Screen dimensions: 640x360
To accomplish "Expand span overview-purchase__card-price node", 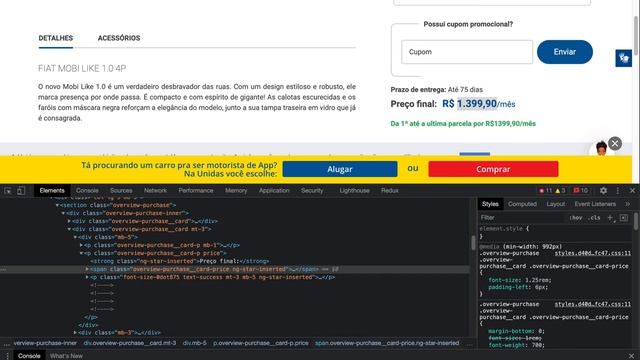I will coord(87,269).
